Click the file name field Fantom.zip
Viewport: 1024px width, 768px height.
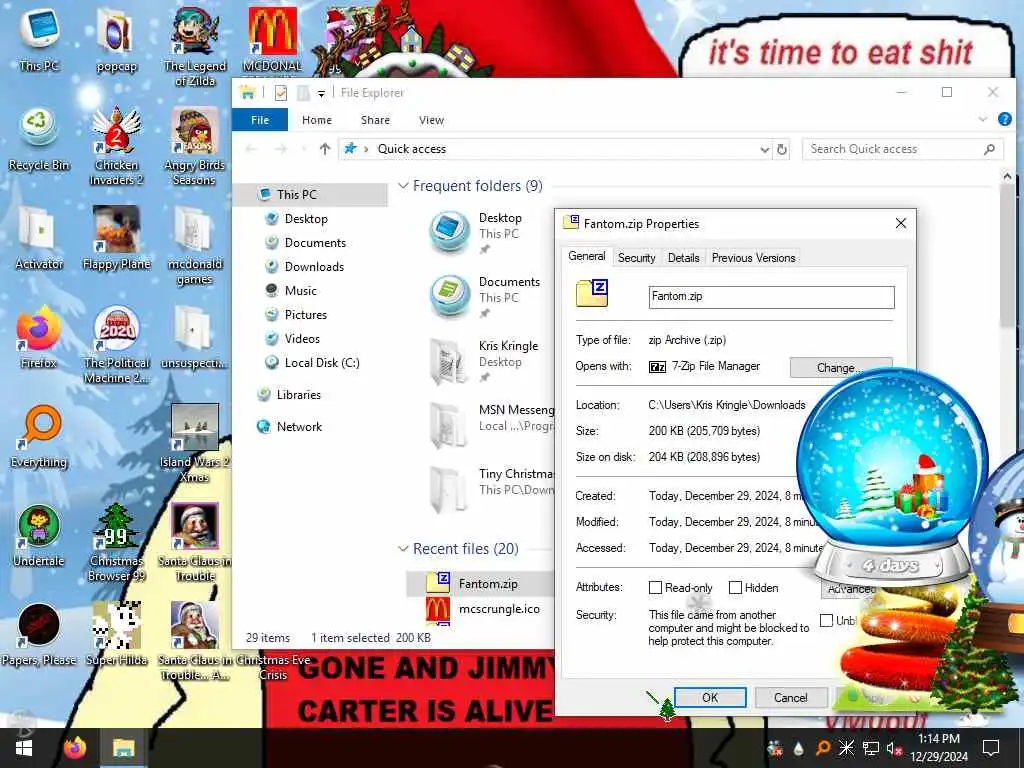point(771,296)
